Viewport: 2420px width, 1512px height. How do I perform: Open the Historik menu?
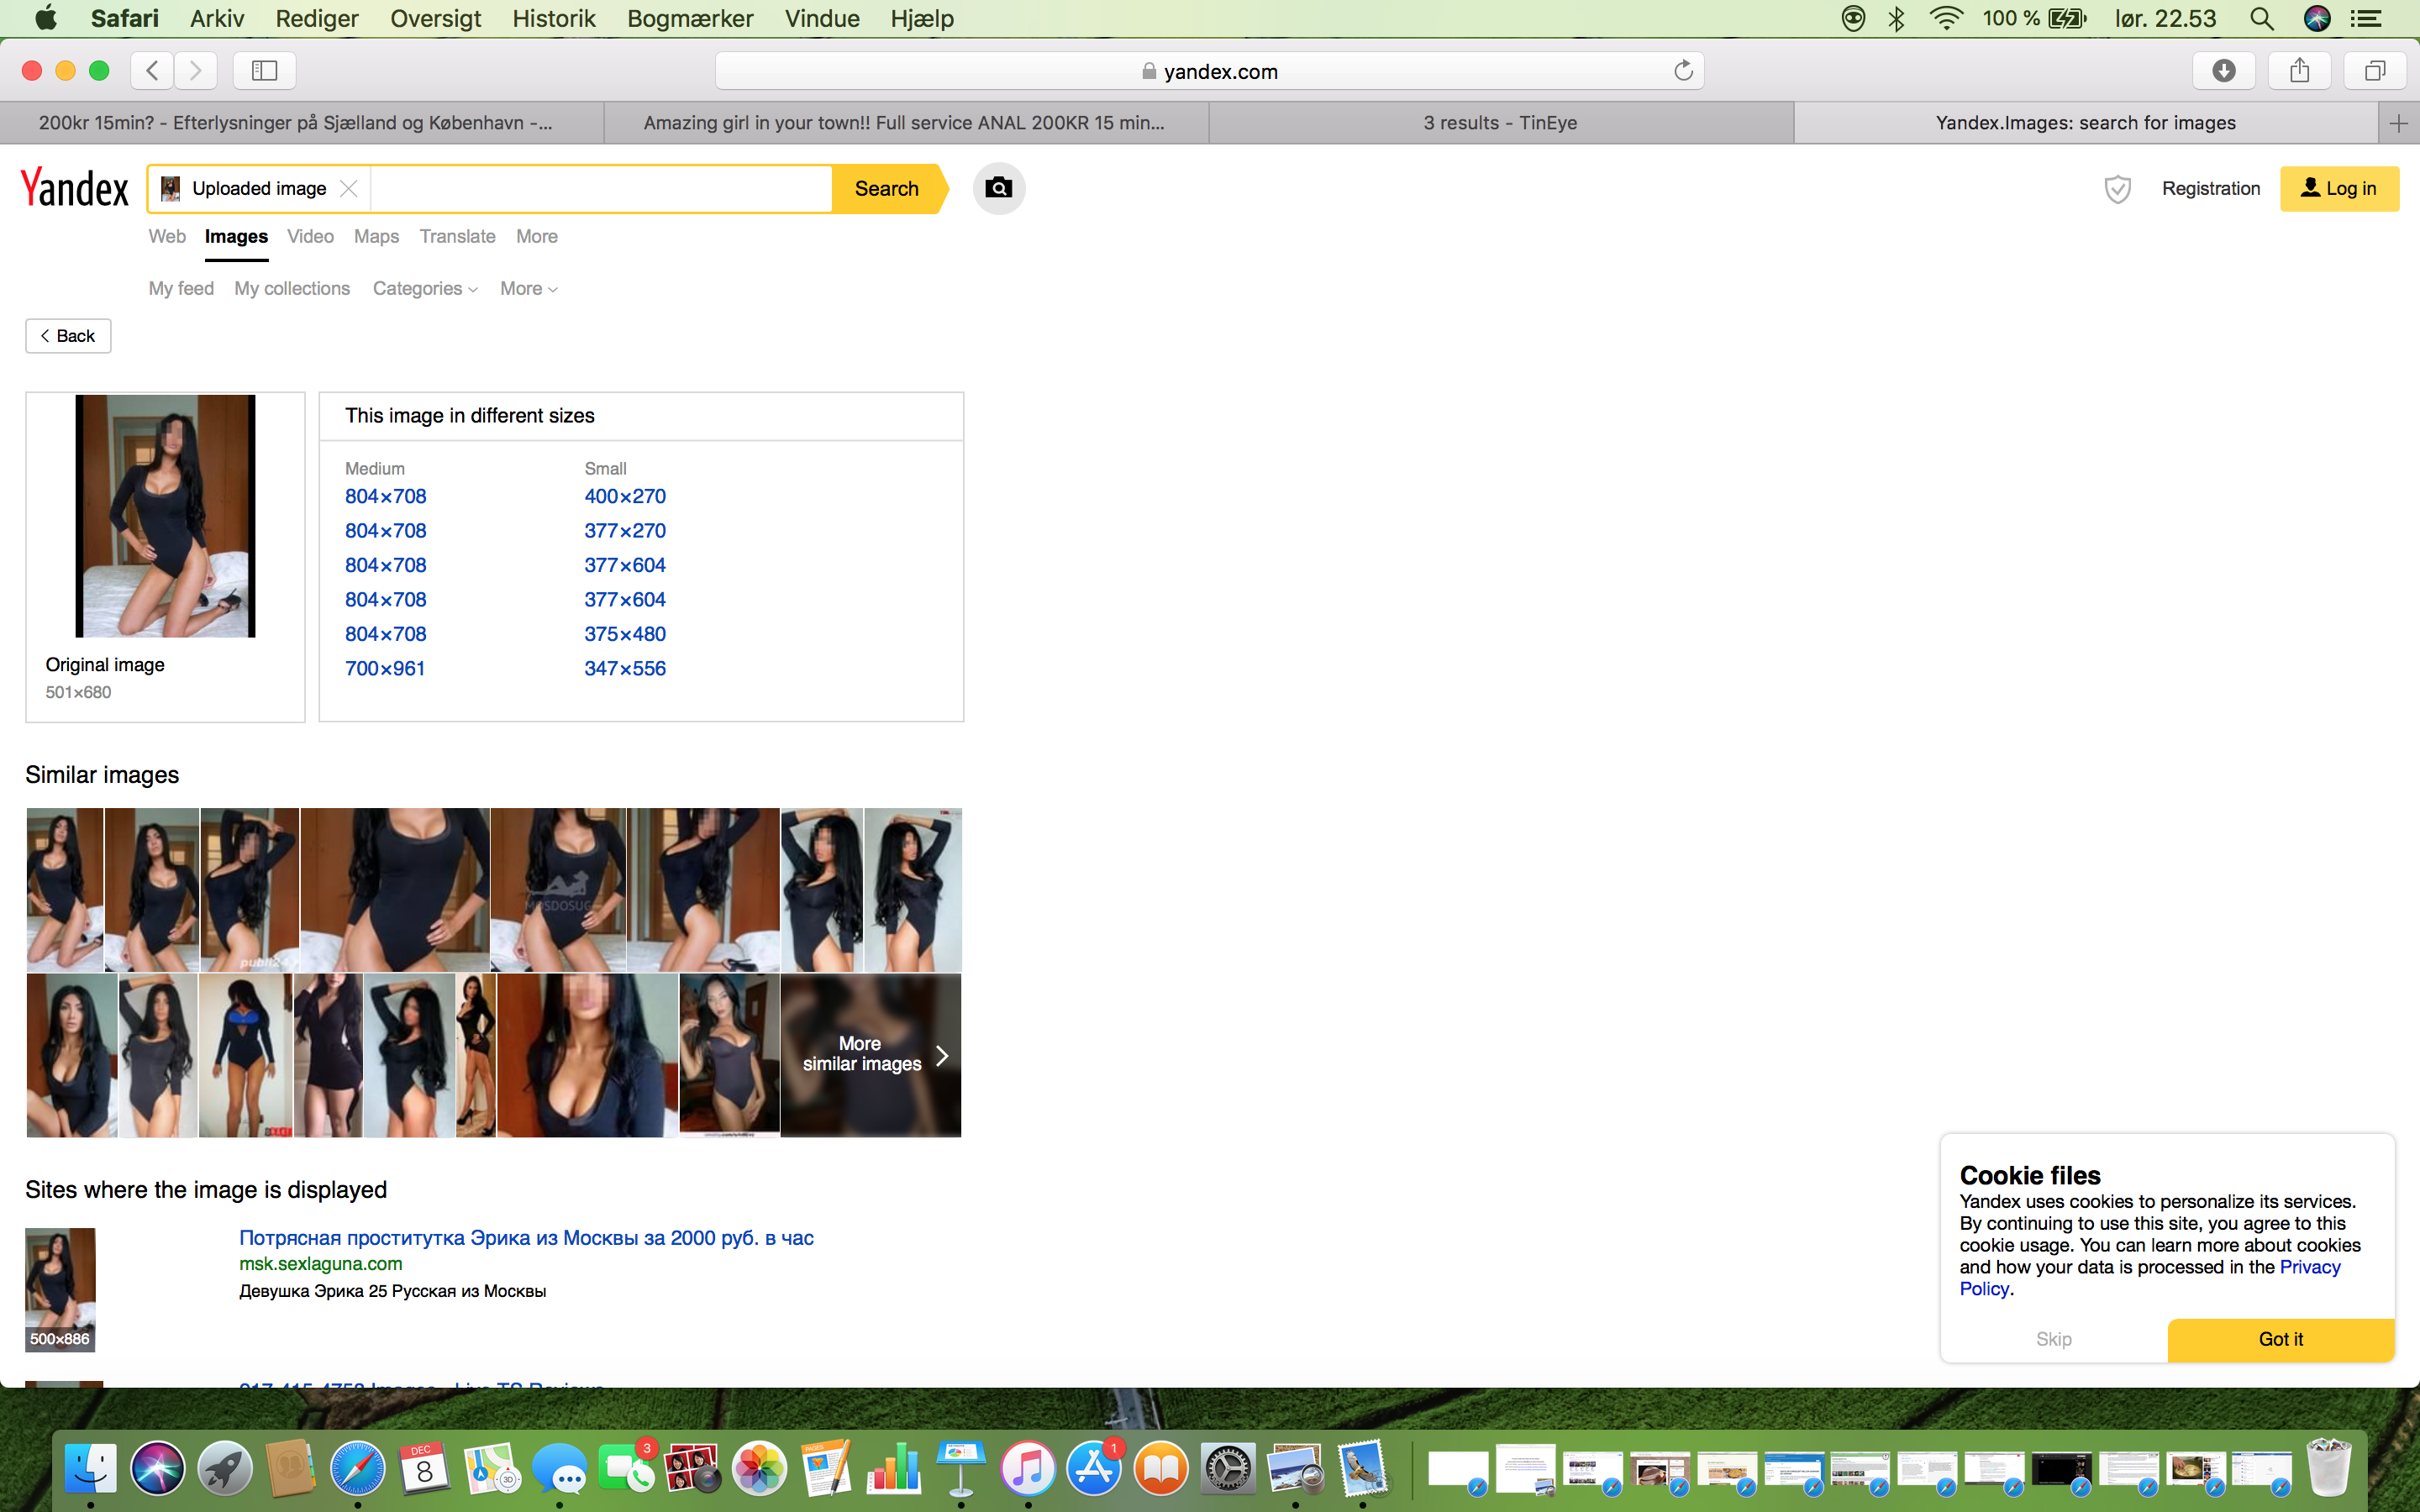point(553,18)
